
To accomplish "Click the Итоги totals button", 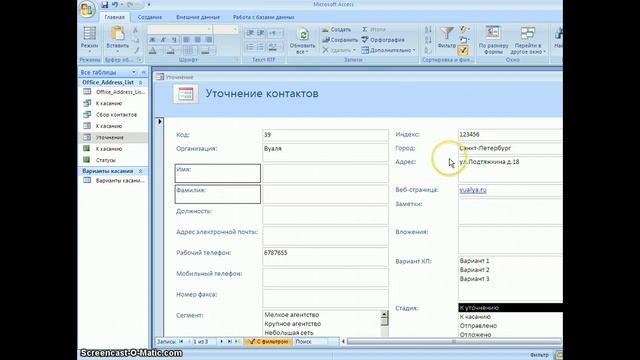I will 373,29.
